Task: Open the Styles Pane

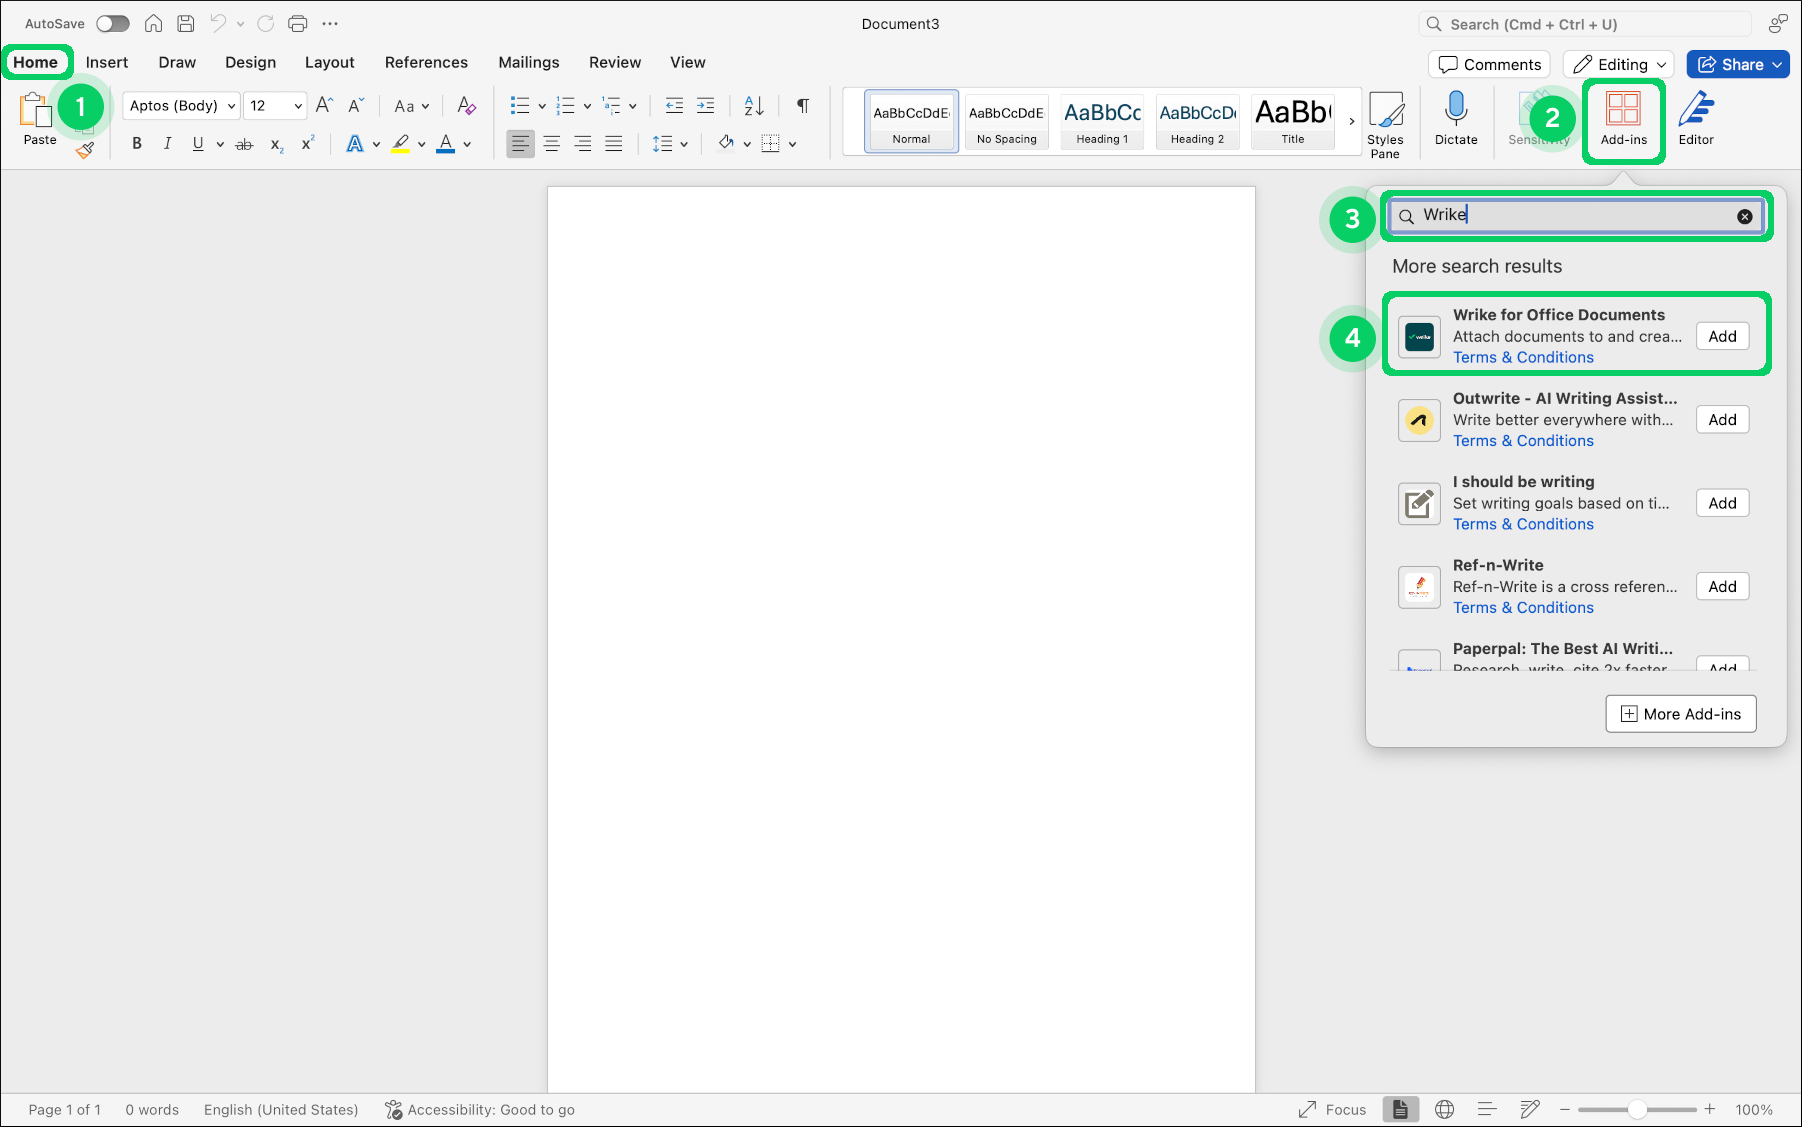Action: pos(1386,122)
